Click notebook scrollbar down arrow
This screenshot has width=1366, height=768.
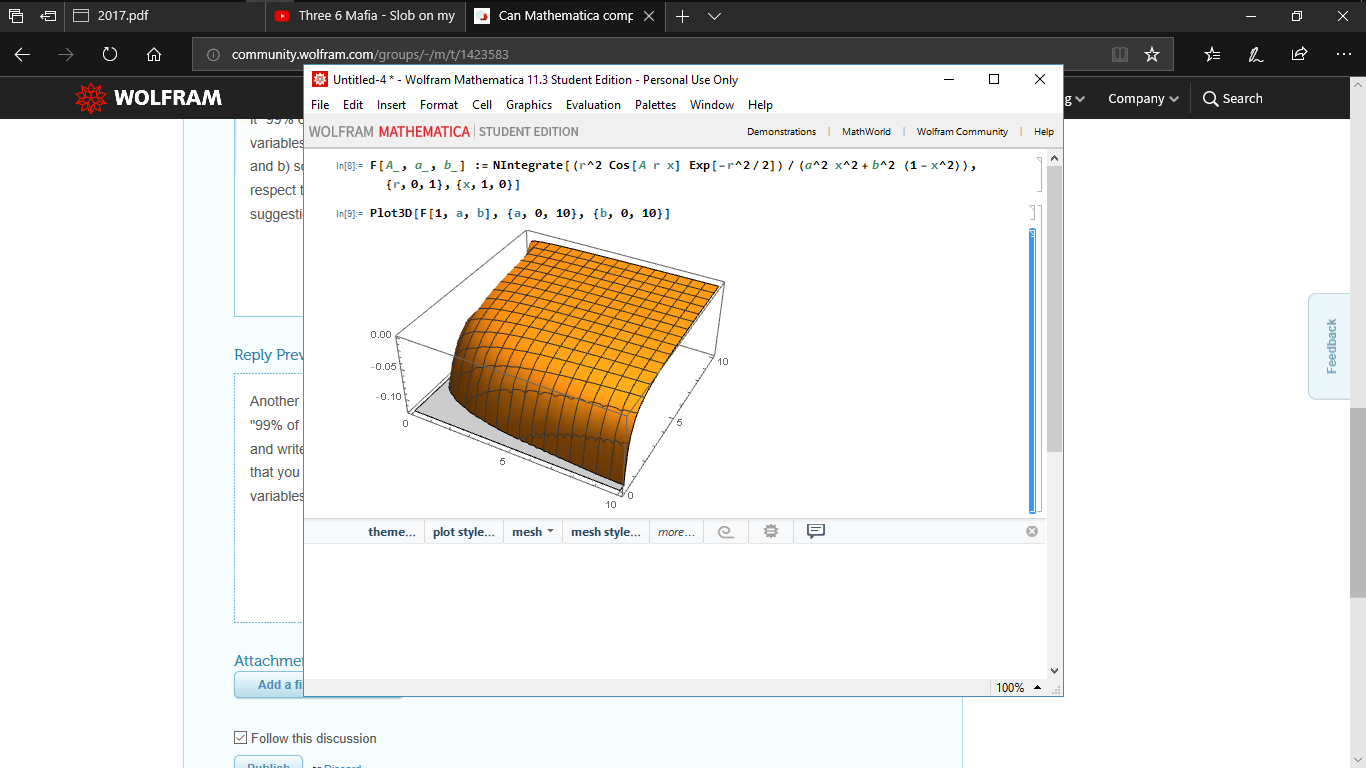click(x=1054, y=671)
